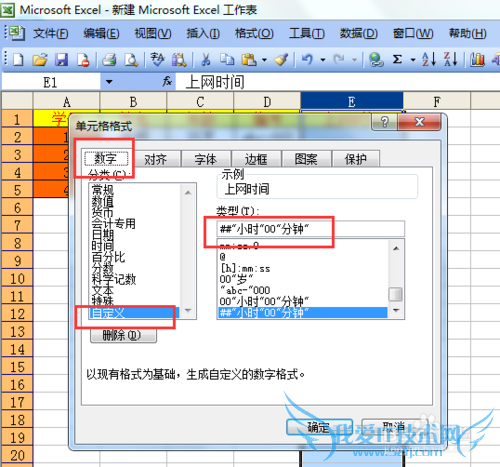Switch to the 字体 tab

tap(206, 159)
